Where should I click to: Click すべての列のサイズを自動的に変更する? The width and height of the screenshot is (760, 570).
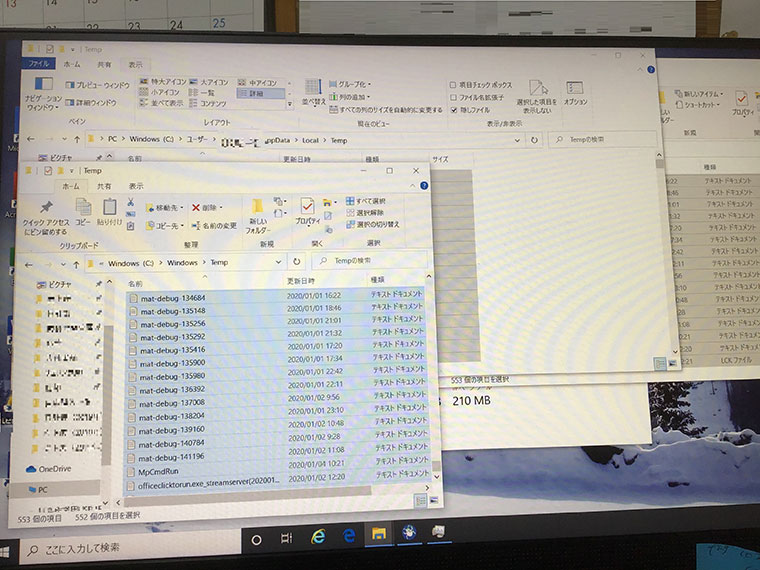(x=386, y=110)
